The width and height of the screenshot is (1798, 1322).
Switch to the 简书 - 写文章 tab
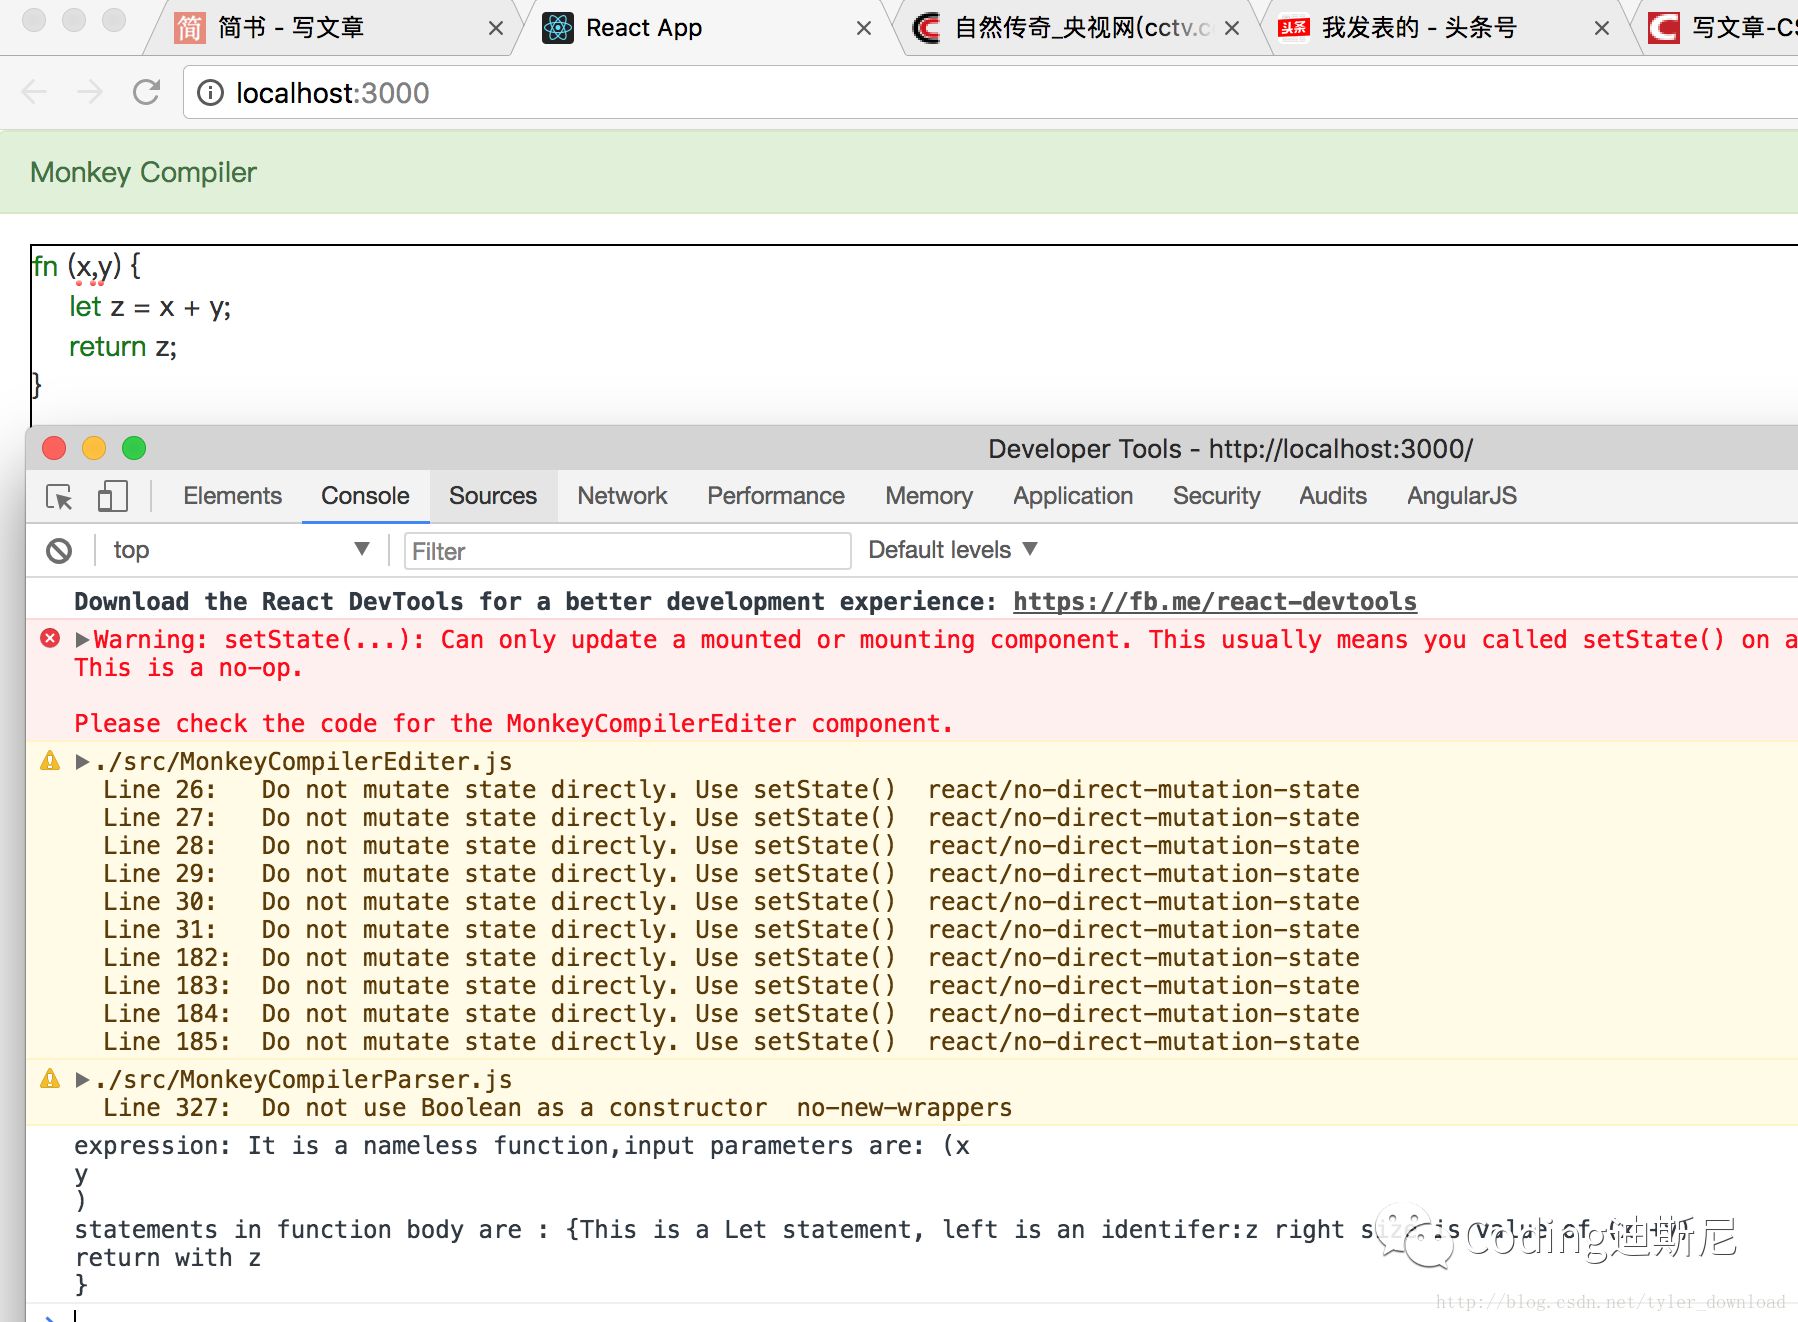[335, 28]
